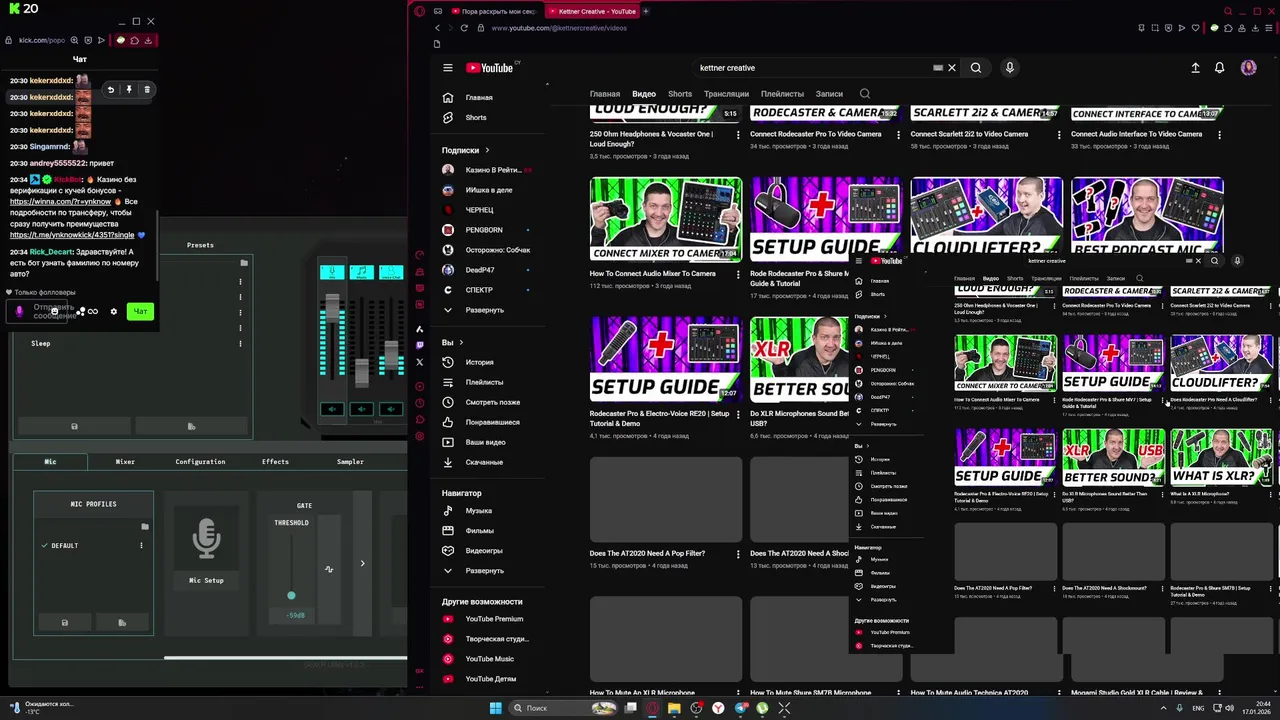The height and width of the screenshot is (720, 1280).
Task: Select the cyan Mic channel button above fader
Action: (332, 272)
